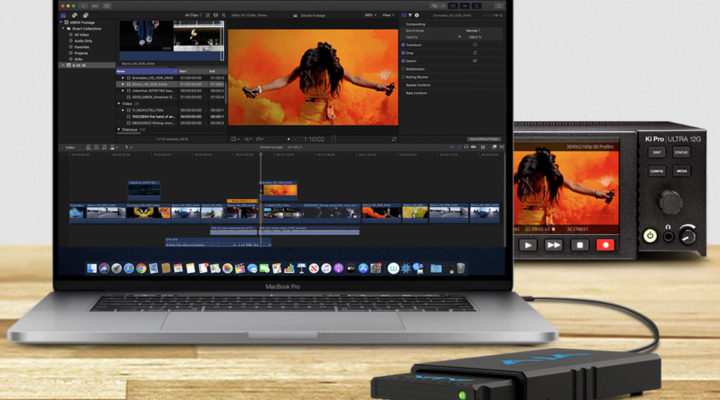Select the All Video smart collection
720x400 pixels.
tap(82, 34)
